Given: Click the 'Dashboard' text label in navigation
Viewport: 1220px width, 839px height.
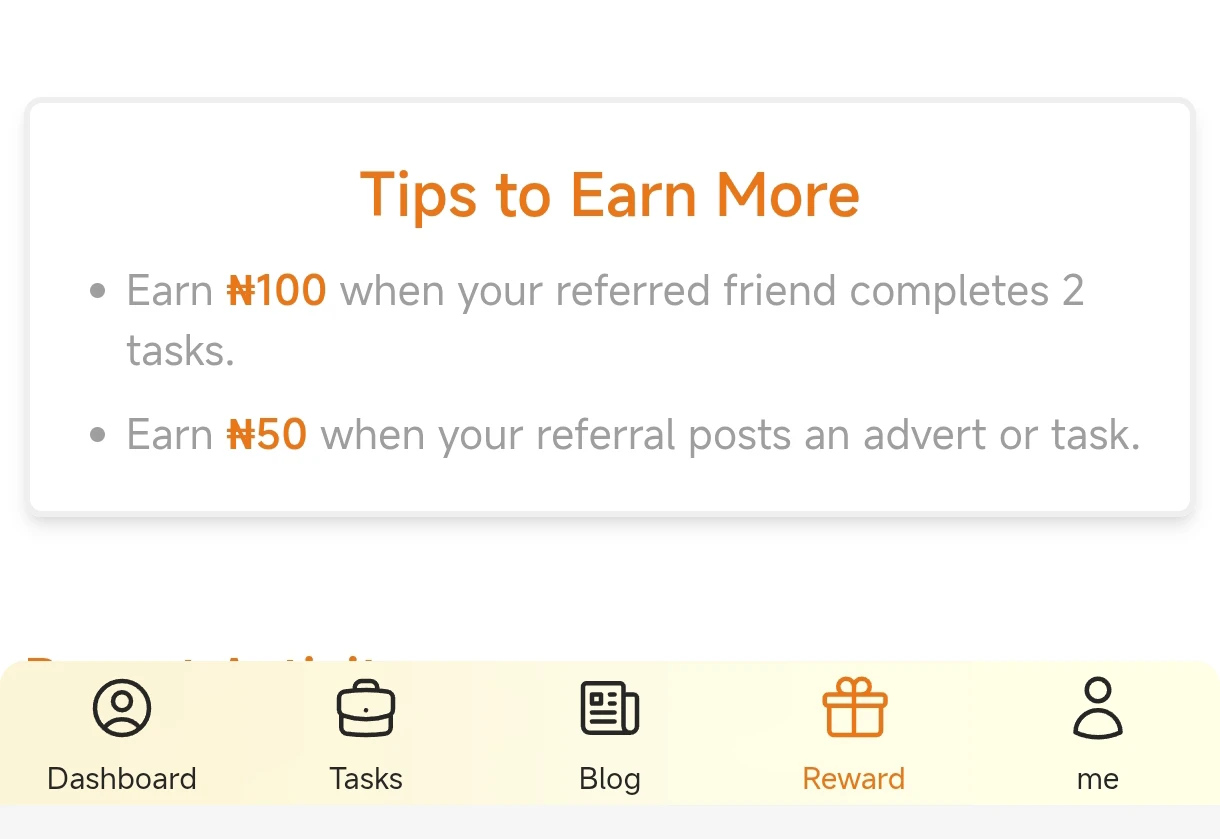Looking at the screenshot, I should coord(122,779).
